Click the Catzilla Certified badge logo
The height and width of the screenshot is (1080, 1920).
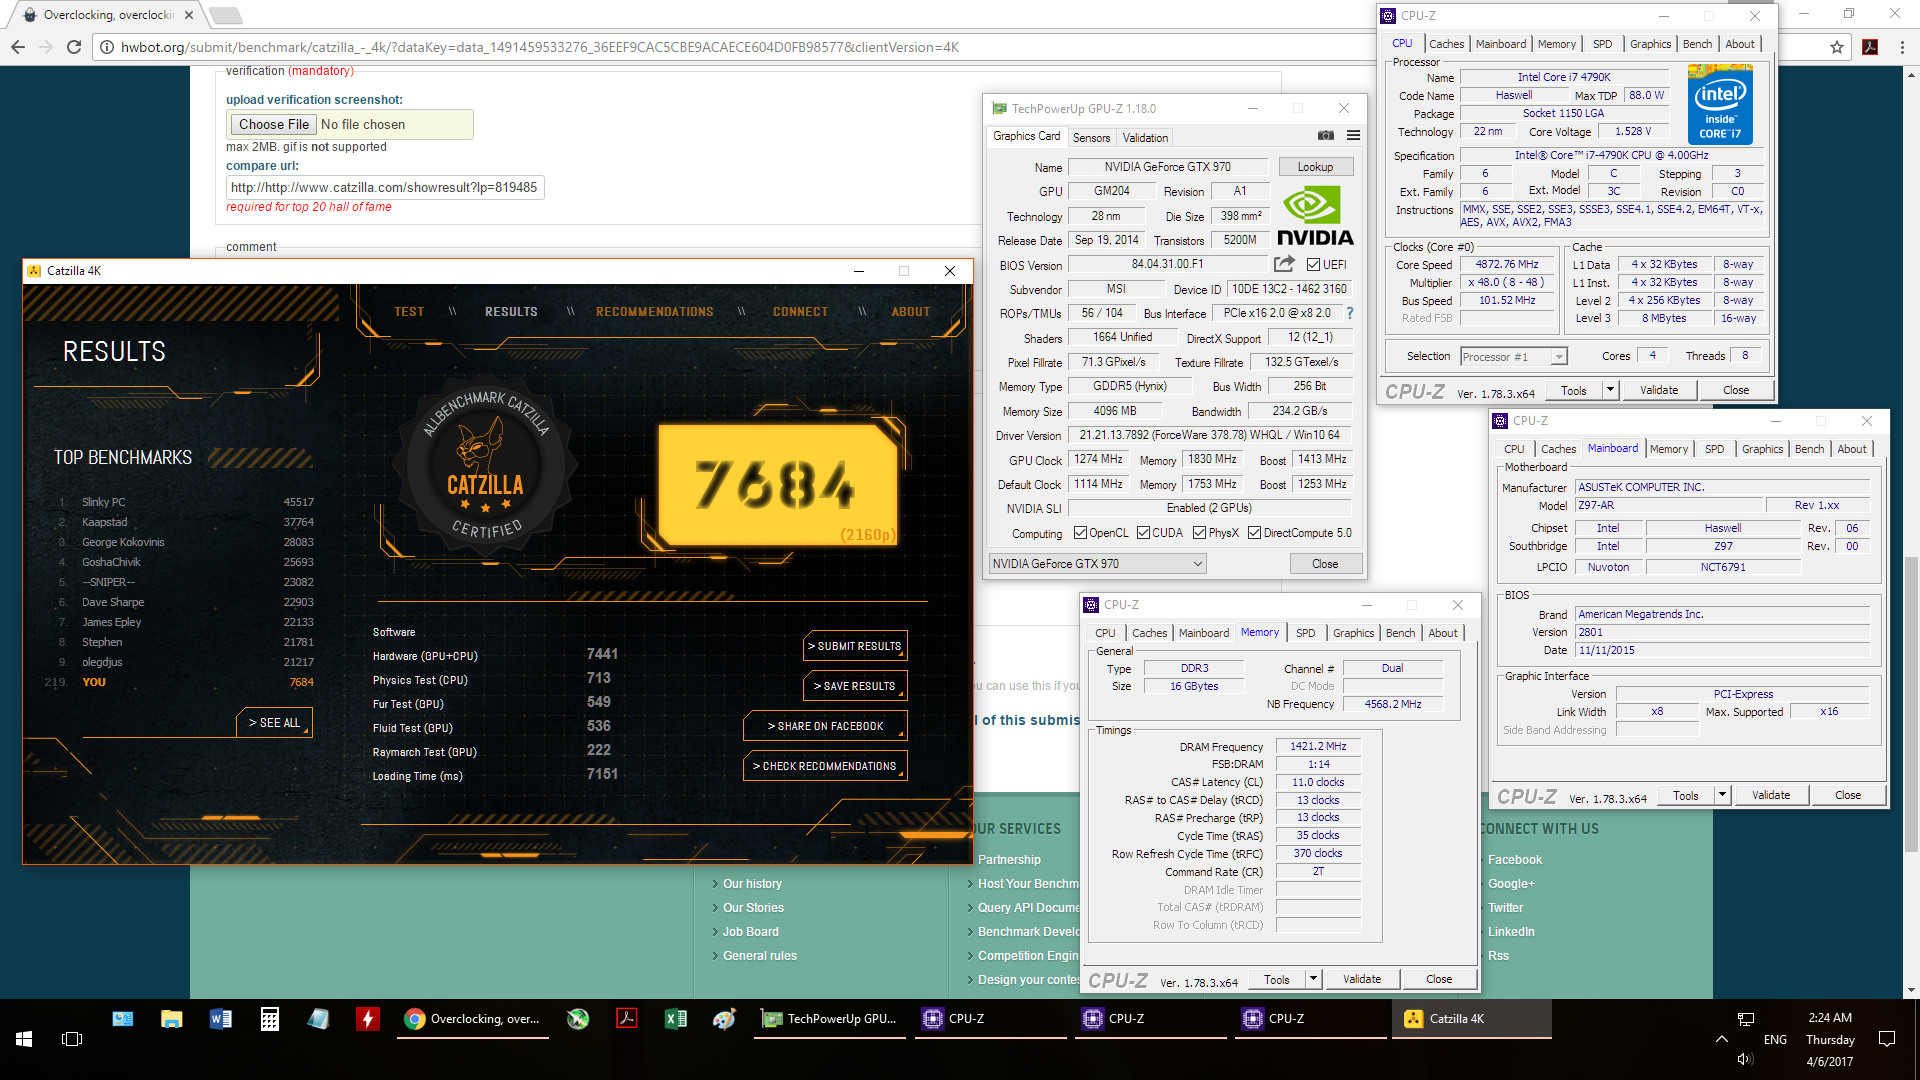[485, 468]
